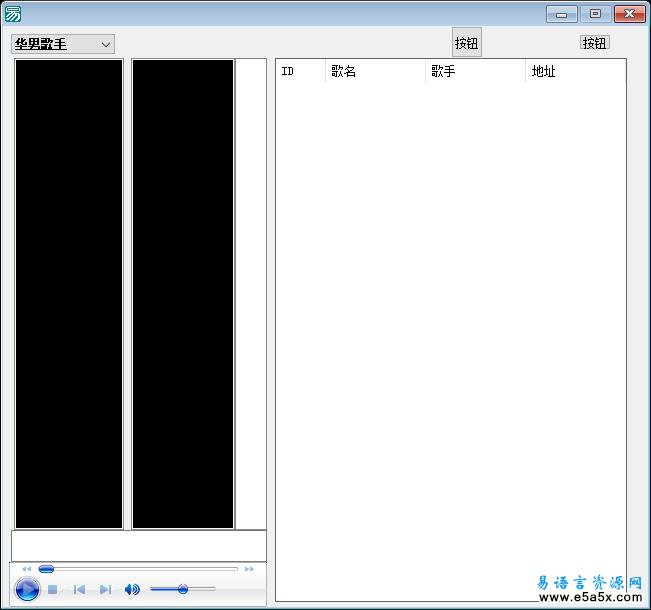Image resolution: width=651 pixels, height=610 pixels.
Task: Click the fast-forward double-arrow icon
Action: [x=249, y=569]
